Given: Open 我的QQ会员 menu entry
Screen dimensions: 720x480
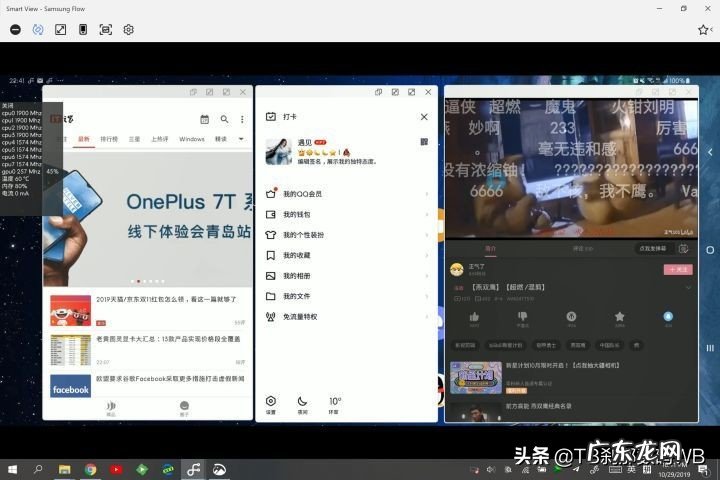Looking at the screenshot, I should pos(347,194).
